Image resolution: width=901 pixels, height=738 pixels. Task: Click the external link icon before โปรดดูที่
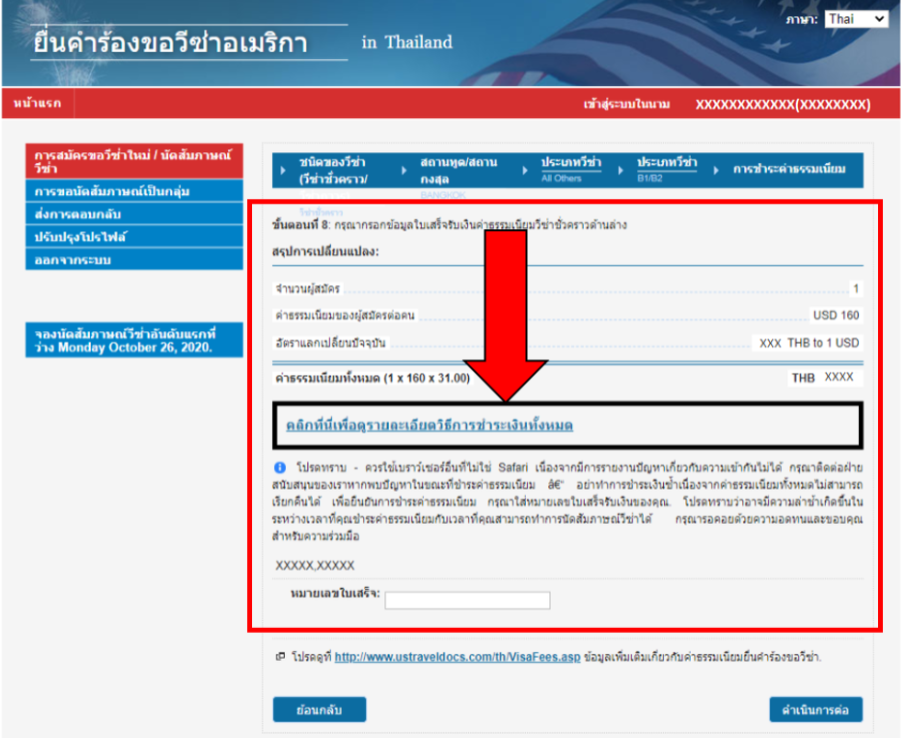click(280, 656)
